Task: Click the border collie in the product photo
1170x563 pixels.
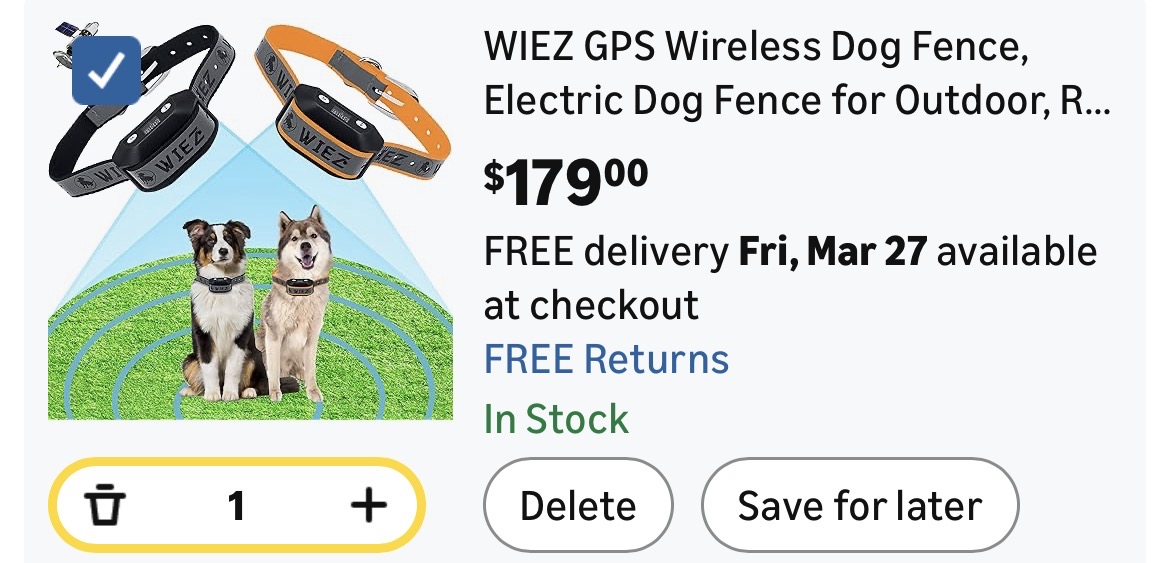Action: click(217, 300)
